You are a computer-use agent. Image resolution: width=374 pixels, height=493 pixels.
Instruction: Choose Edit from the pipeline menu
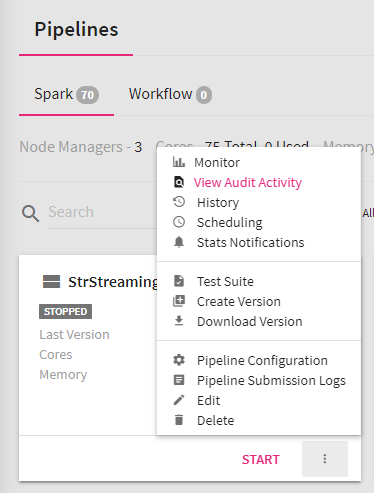(x=208, y=400)
